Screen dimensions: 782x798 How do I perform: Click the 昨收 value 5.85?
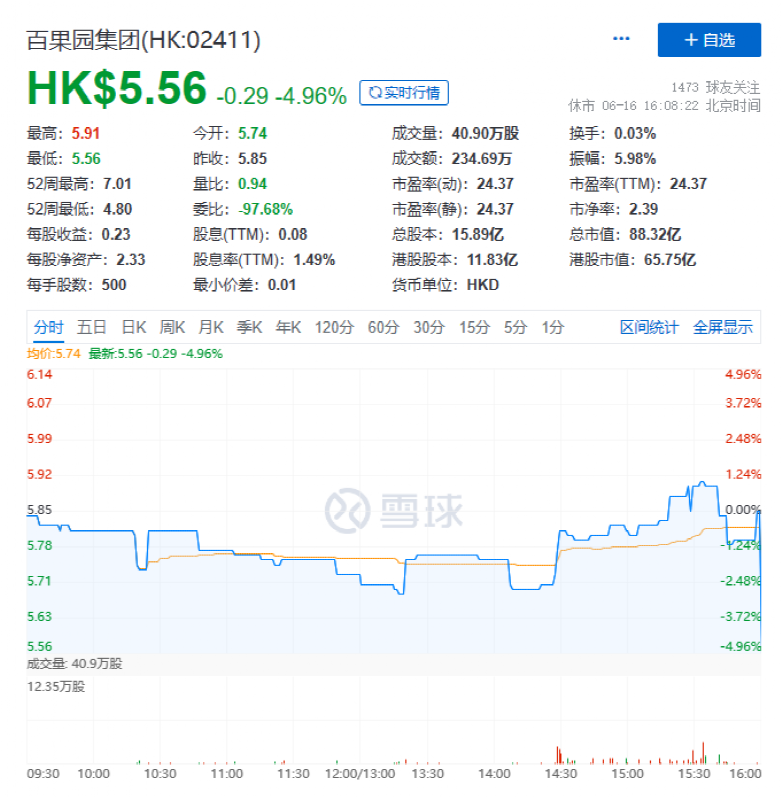click(x=252, y=159)
